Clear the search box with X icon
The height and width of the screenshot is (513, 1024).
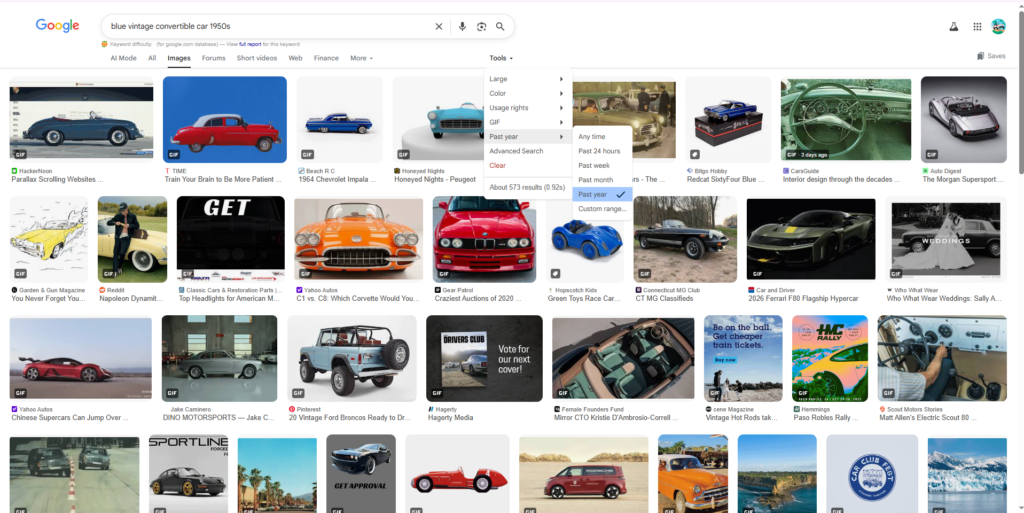(x=438, y=27)
